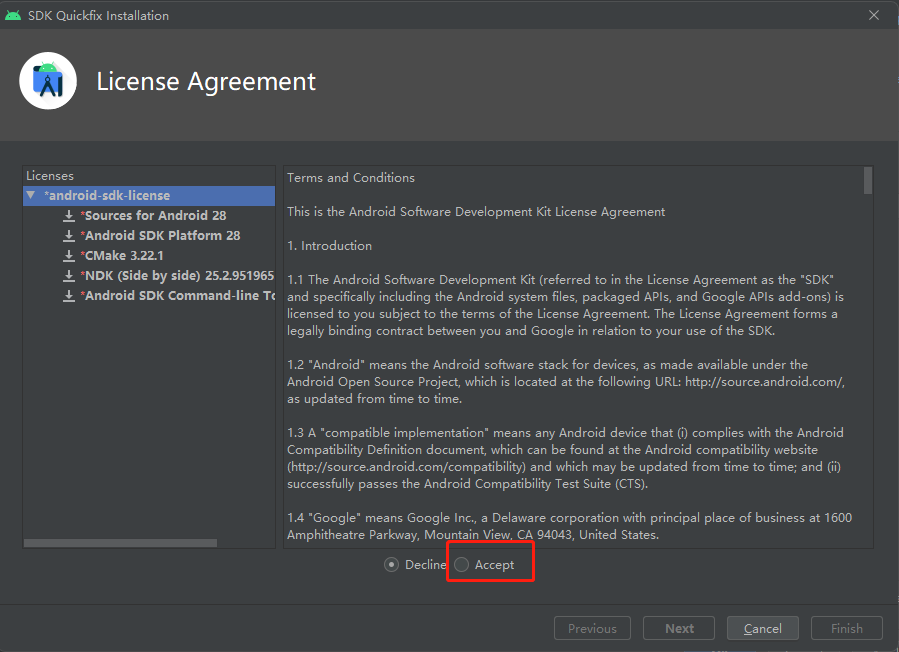Select the Decline radio button
Viewport: 899px width, 652px height.
pyautogui.click(x=391, y=565)
